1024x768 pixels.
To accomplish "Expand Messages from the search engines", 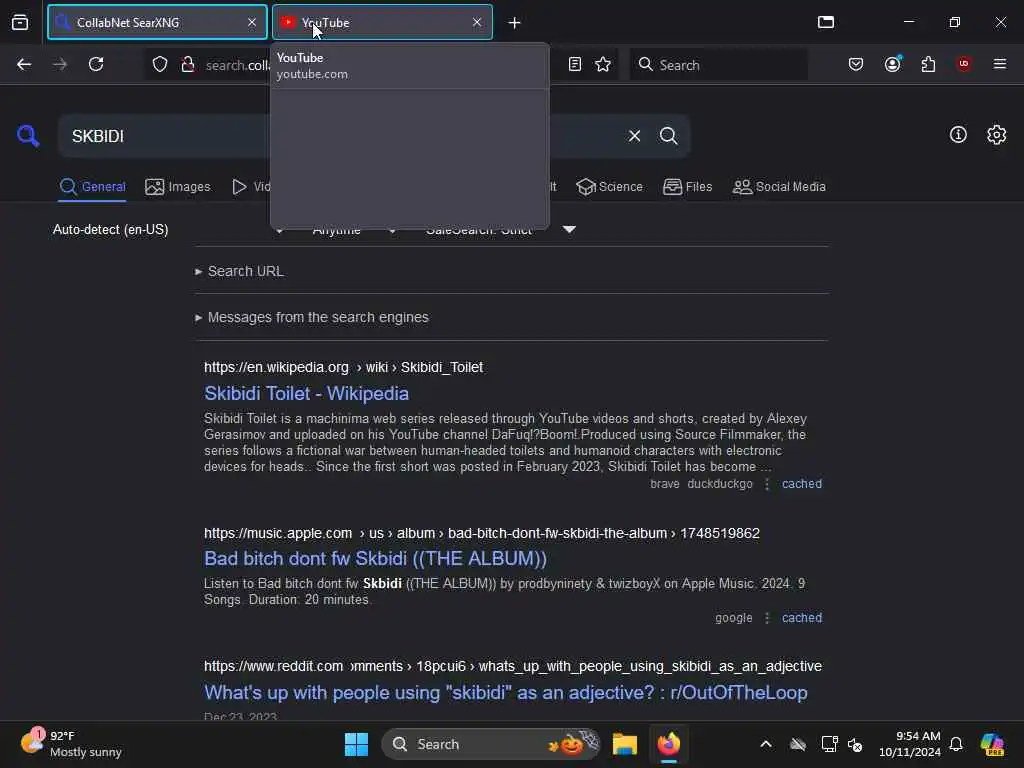I will click(312, 317).
